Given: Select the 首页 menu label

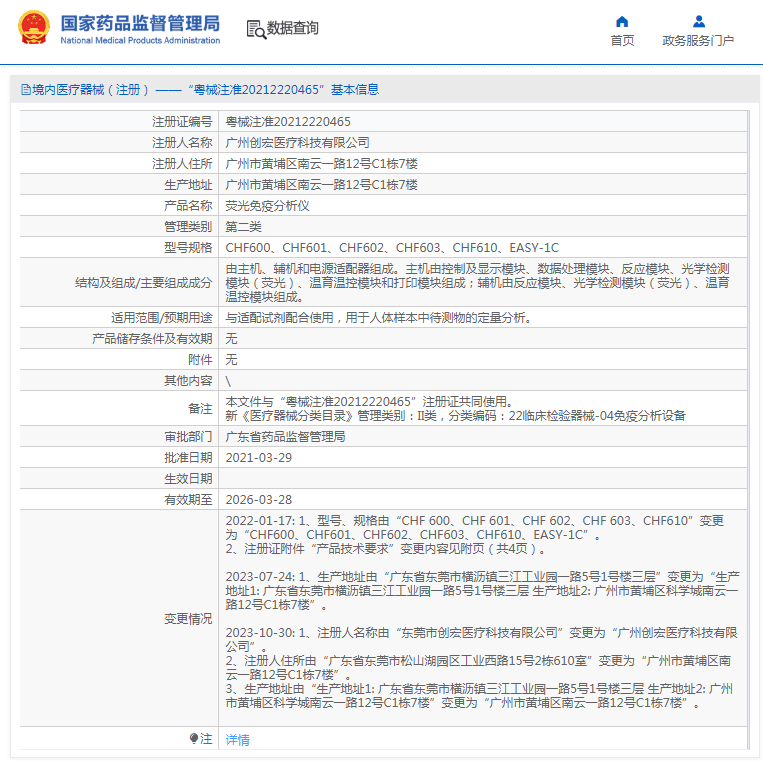Looking at the screenshot, I should point(622,40).
